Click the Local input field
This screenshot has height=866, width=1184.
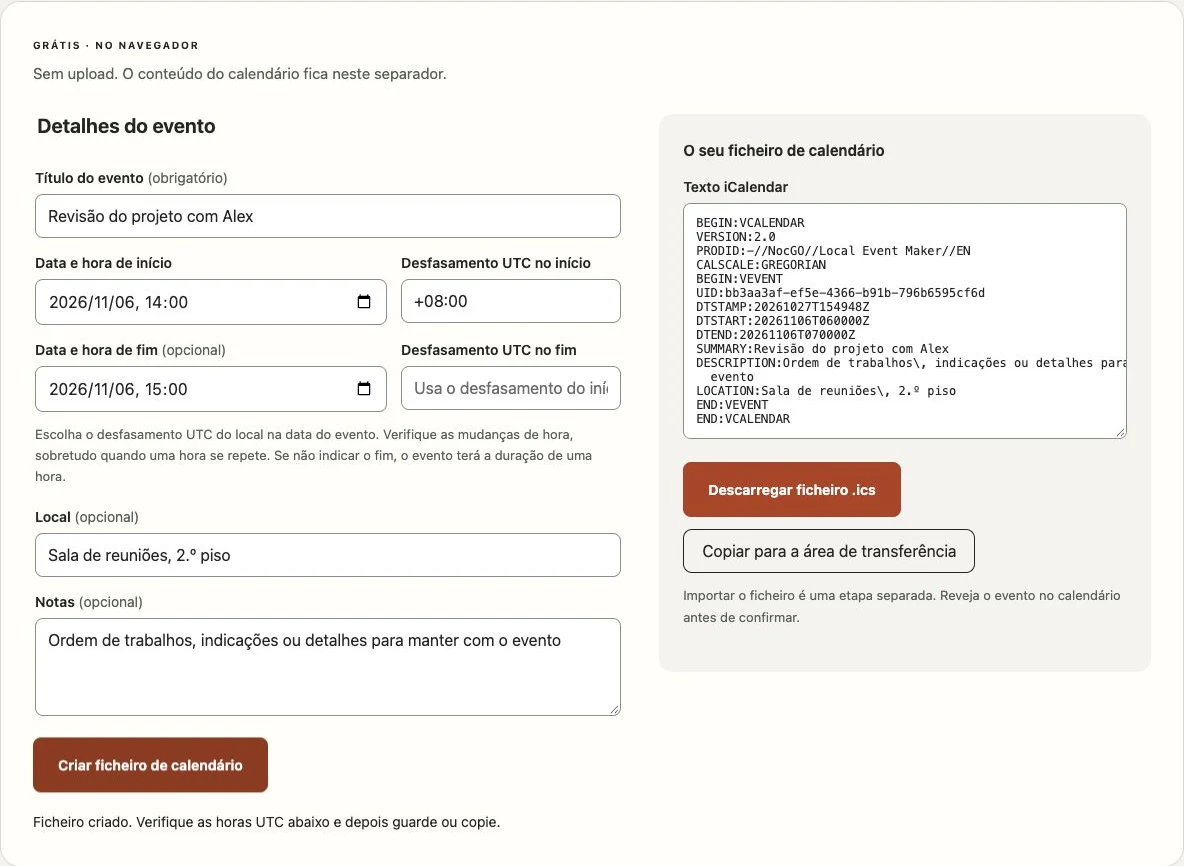[328, 555]
